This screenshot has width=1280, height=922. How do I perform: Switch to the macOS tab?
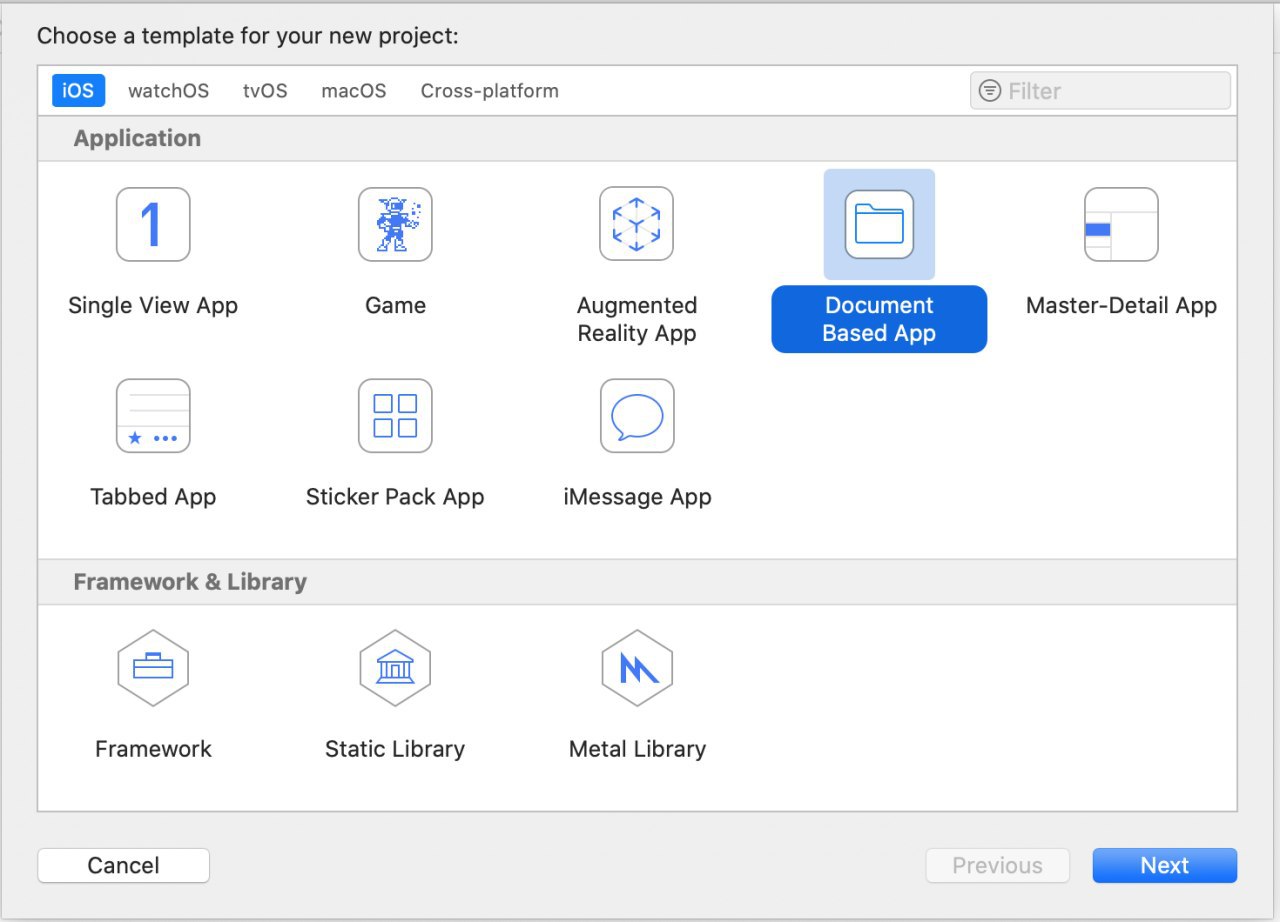[354, 91]
